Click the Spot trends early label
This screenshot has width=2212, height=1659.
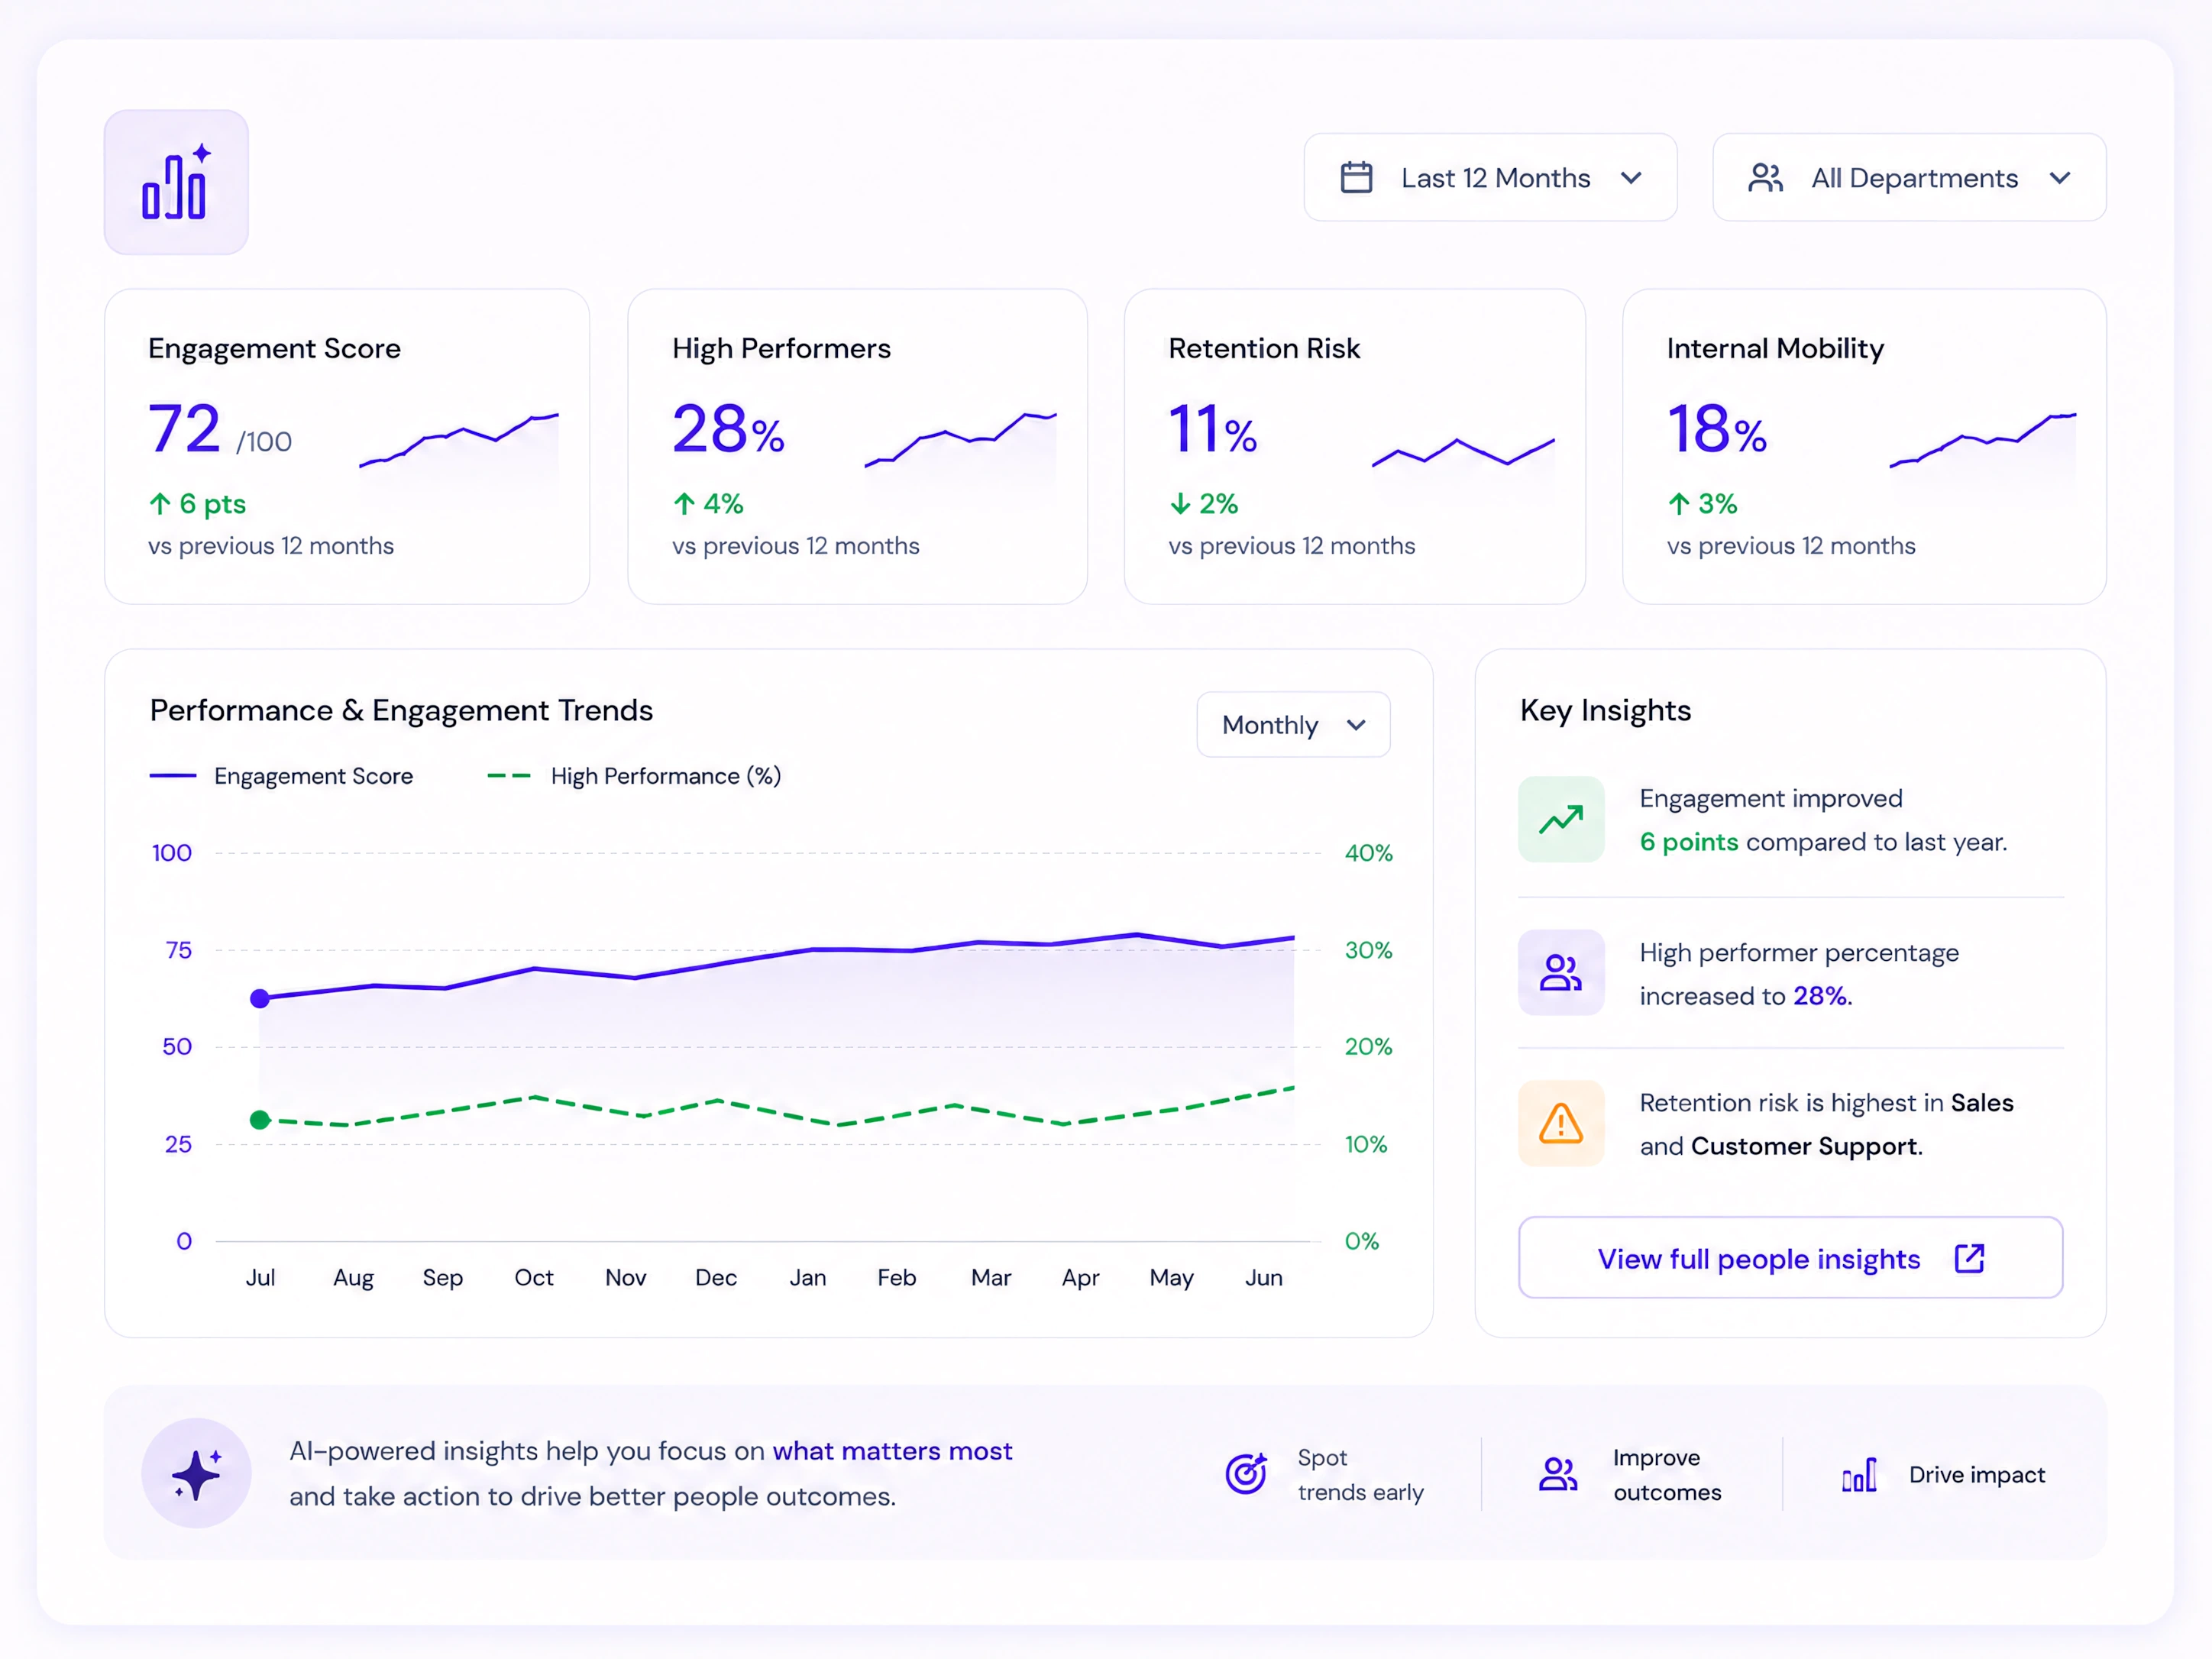1360,1474
